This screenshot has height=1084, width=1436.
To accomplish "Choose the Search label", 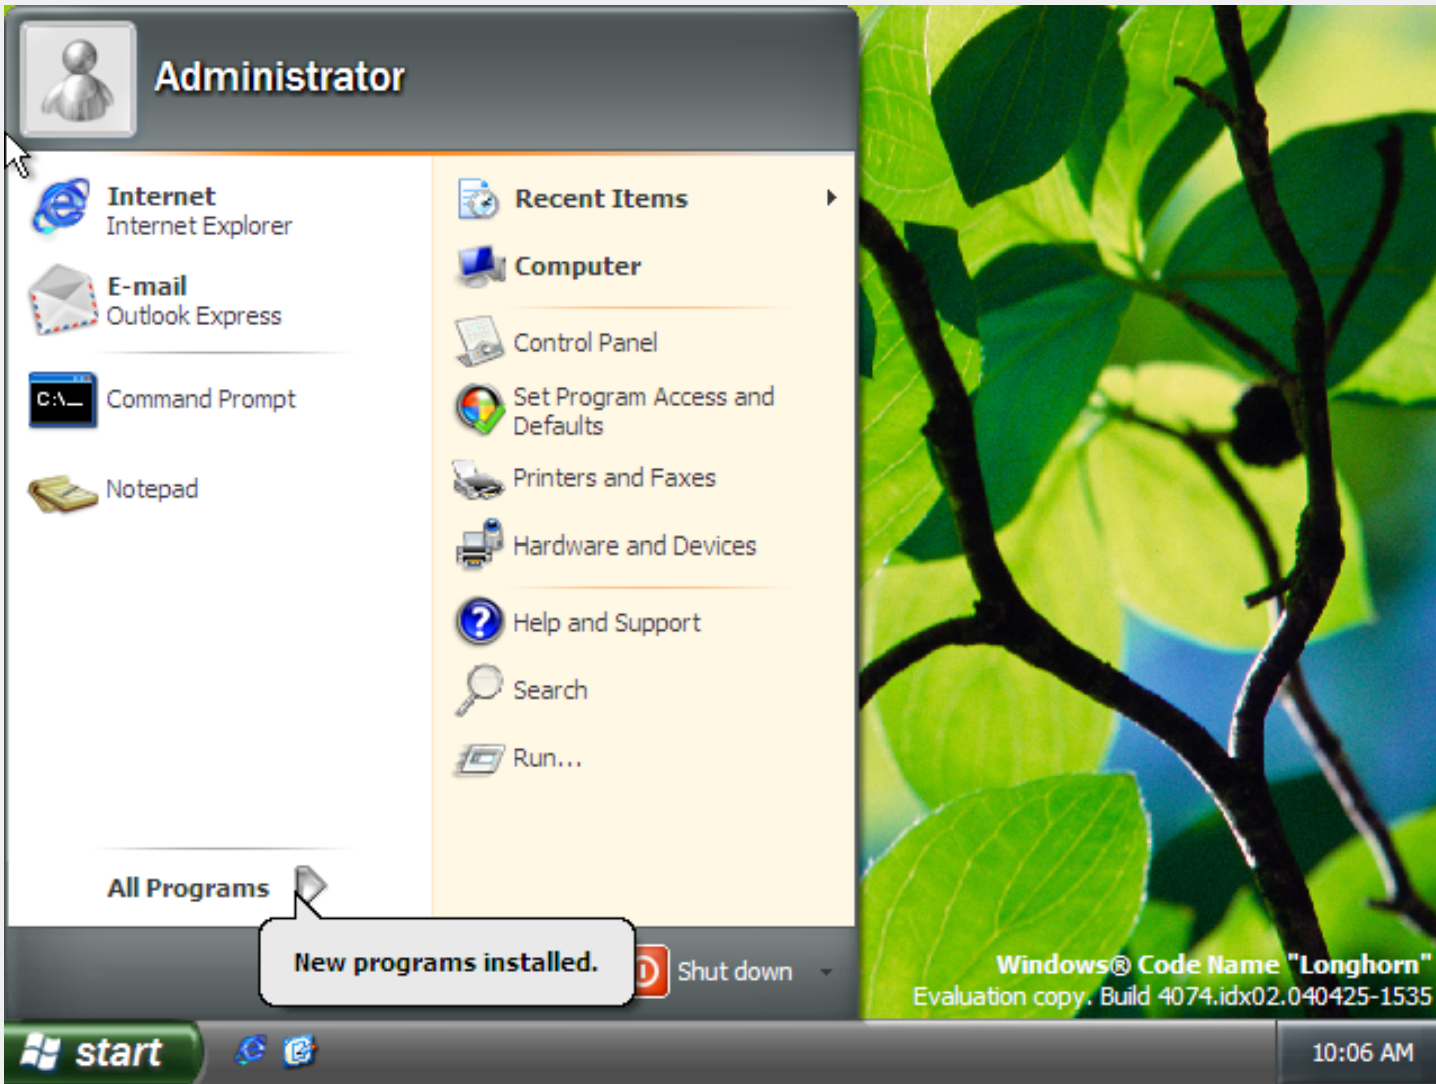I will [550, 690].
